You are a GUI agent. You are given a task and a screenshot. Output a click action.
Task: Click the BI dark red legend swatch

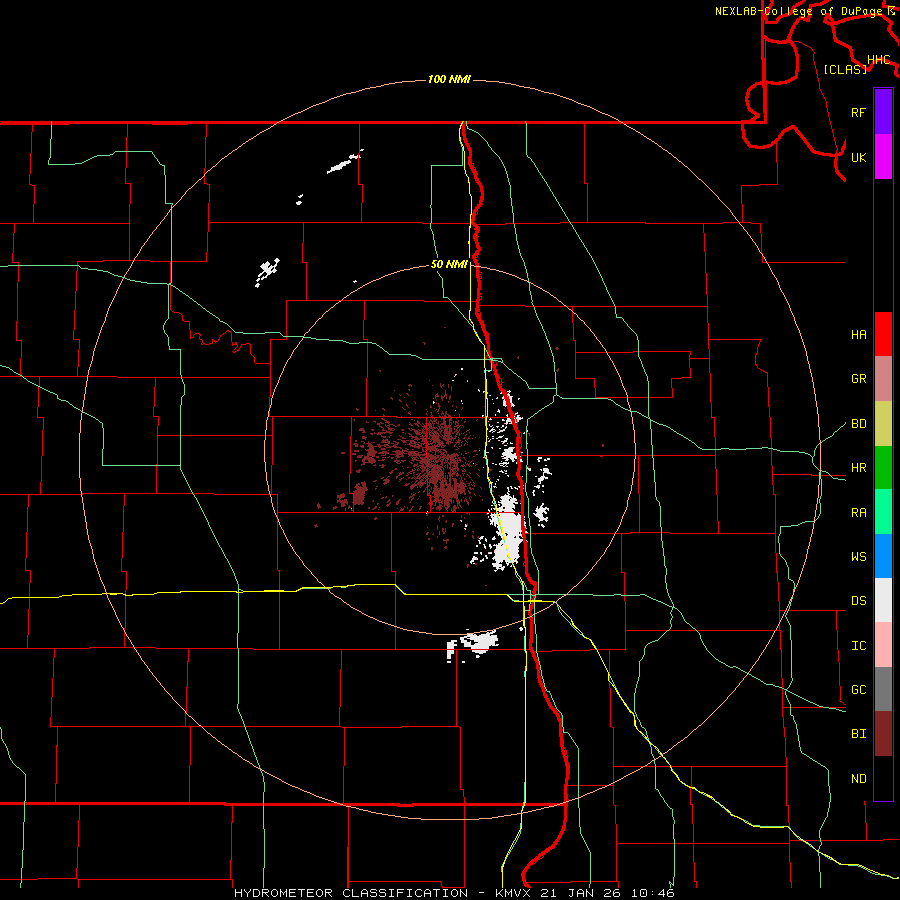883,734
